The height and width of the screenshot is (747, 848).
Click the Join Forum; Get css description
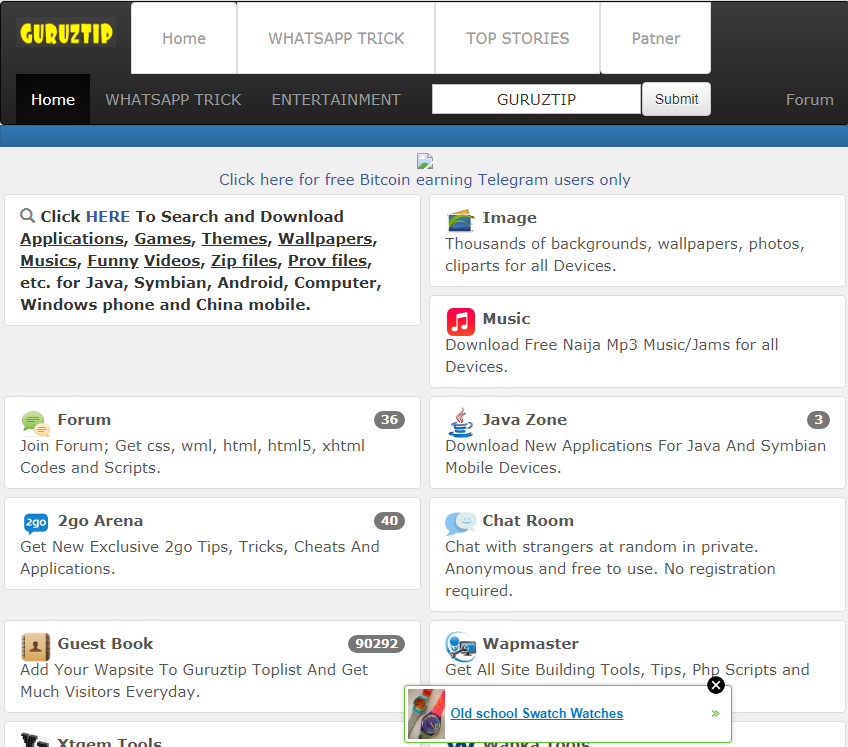coord(193,457)
